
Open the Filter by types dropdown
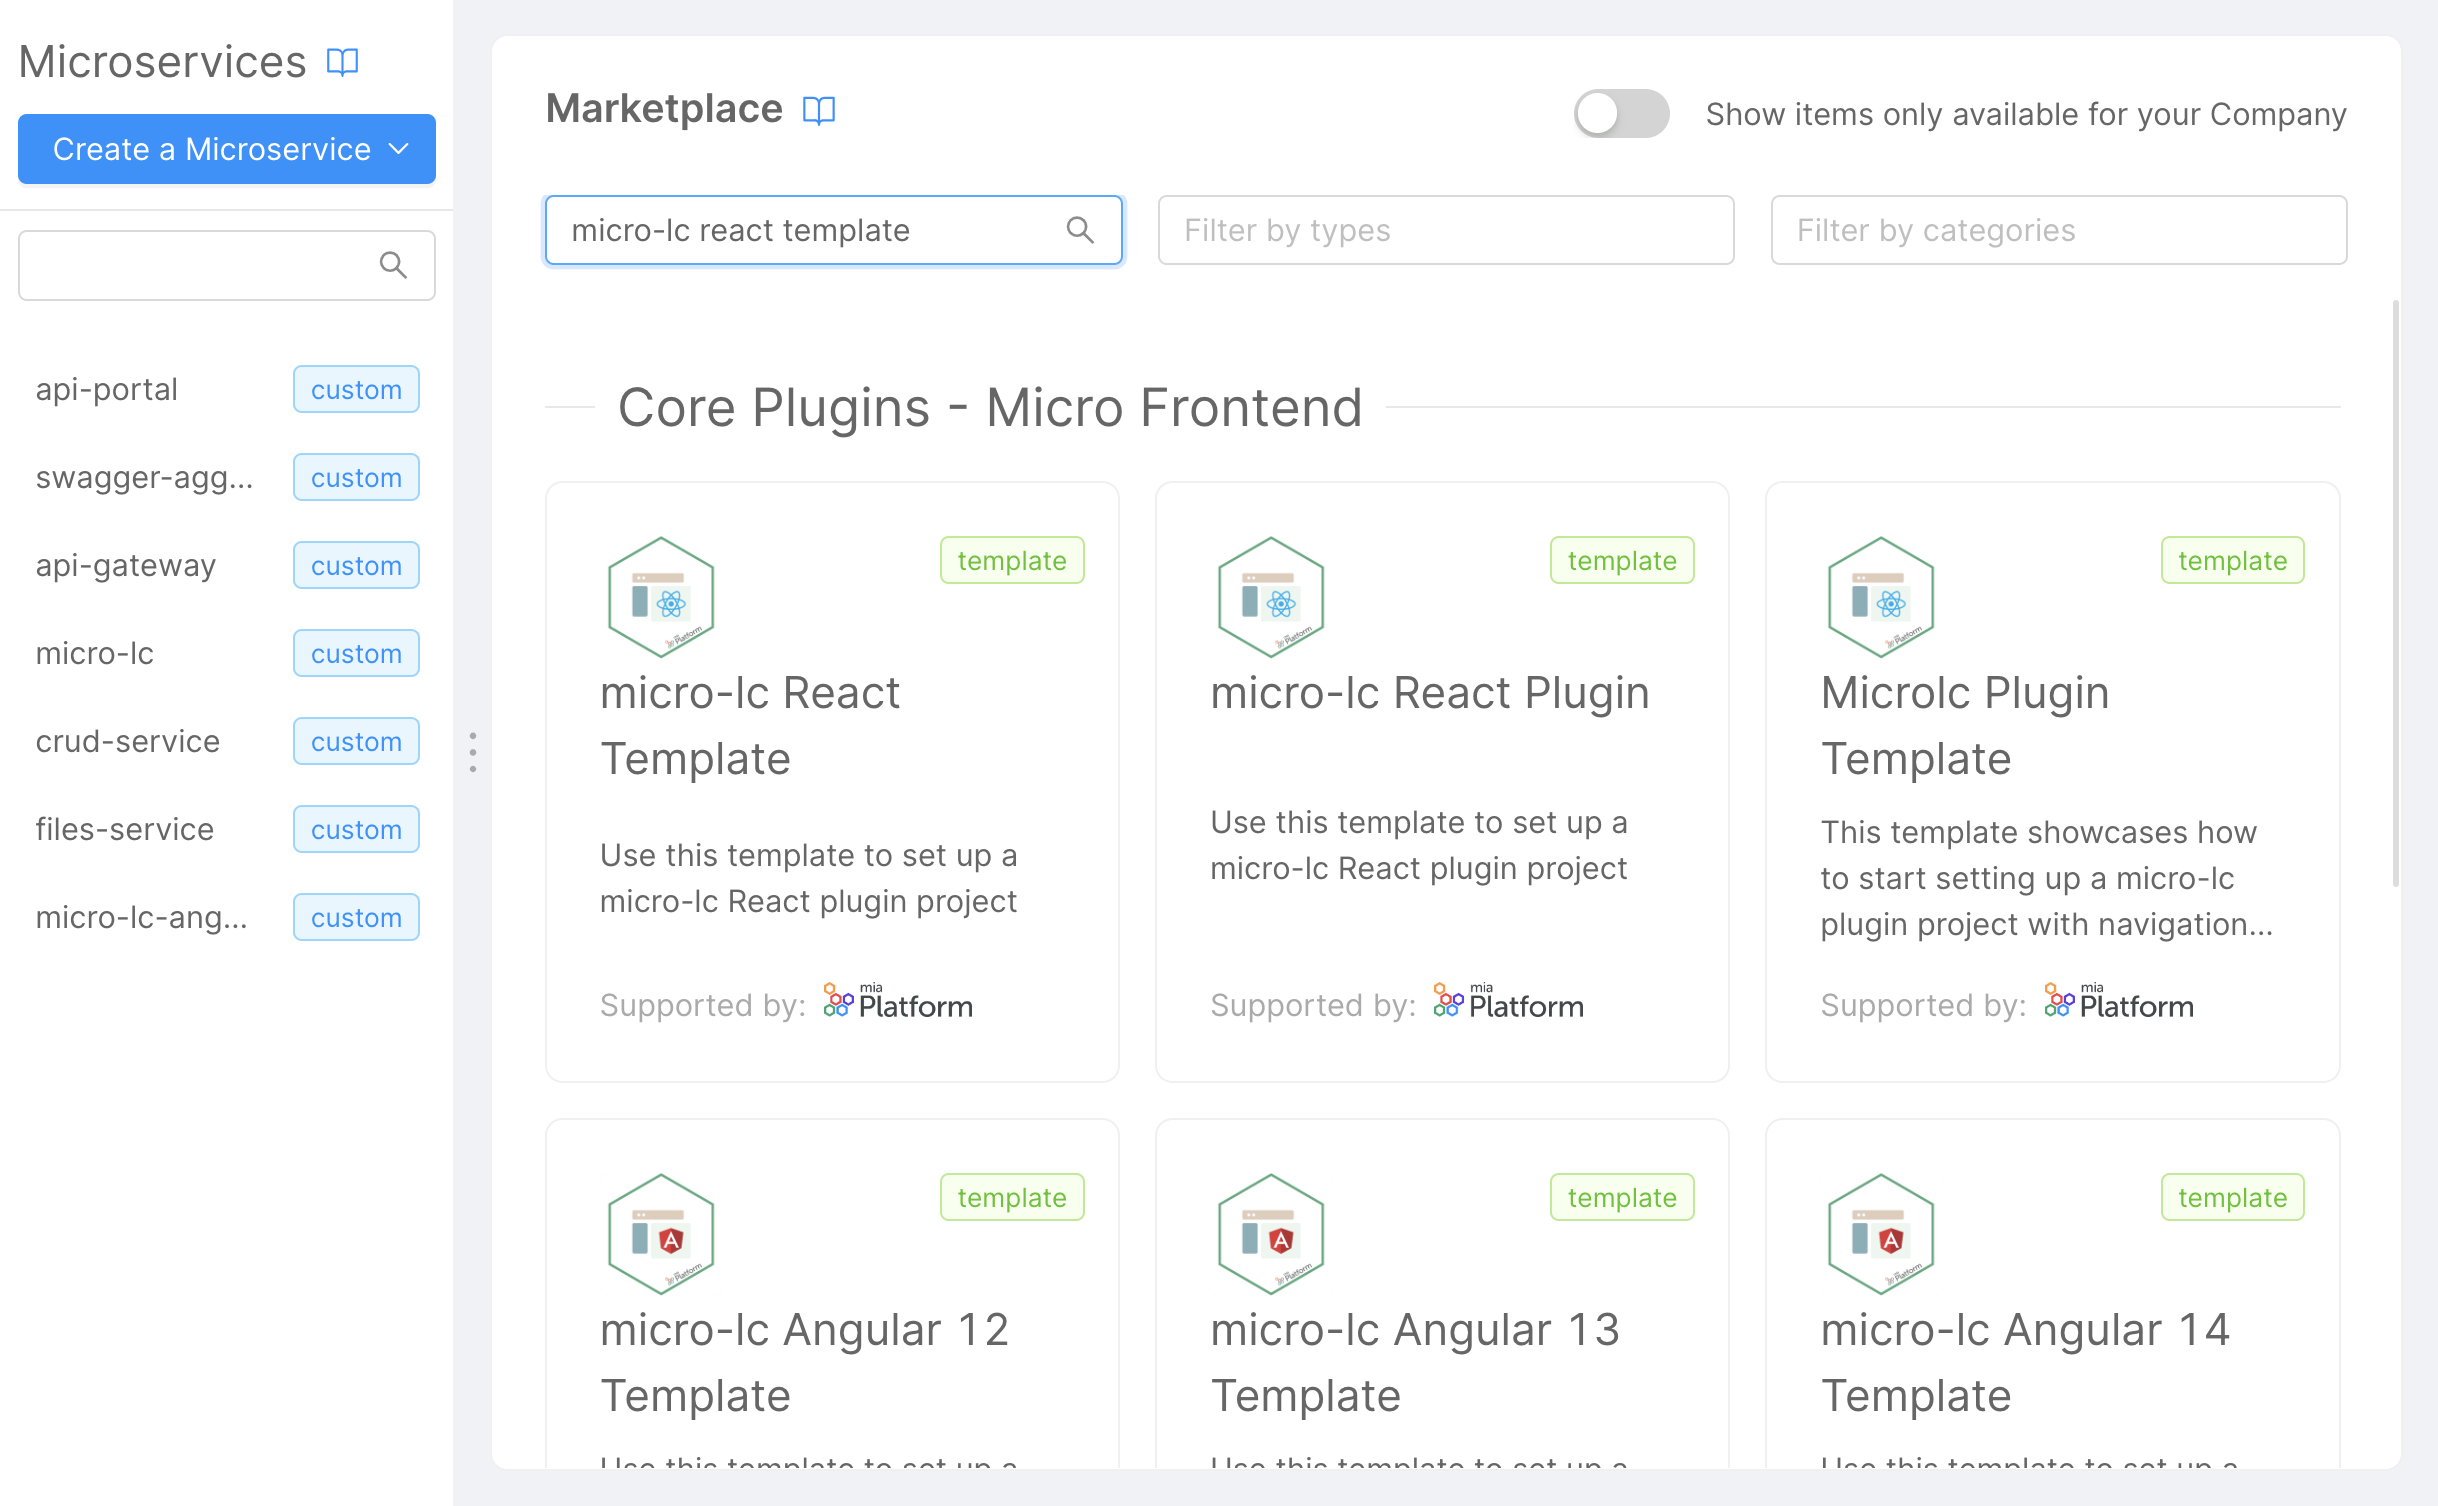coord(1445,230)
